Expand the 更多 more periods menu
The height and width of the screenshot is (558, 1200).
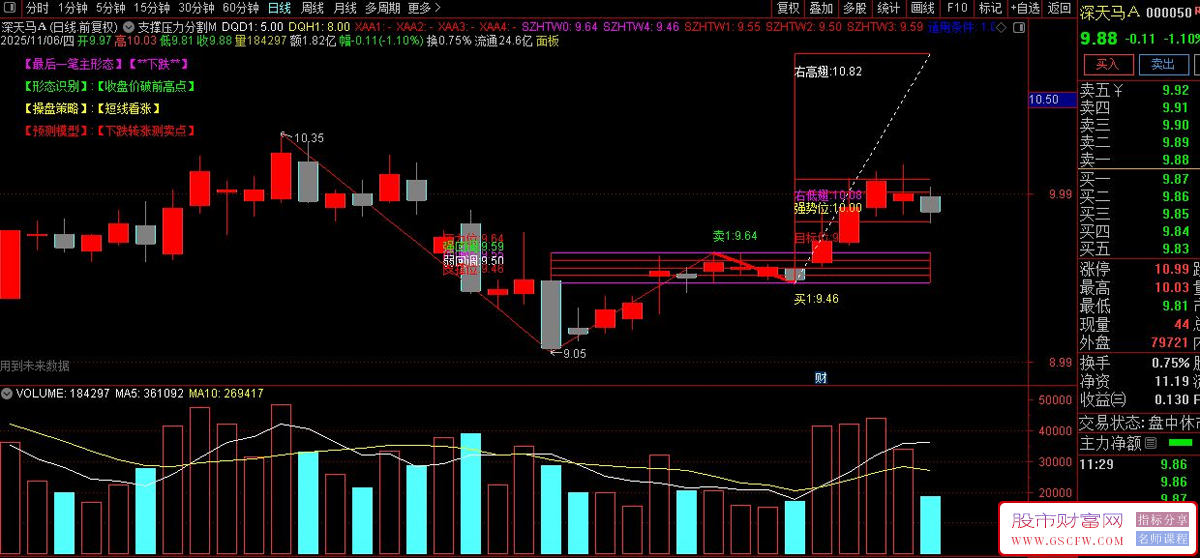[425, 8]
